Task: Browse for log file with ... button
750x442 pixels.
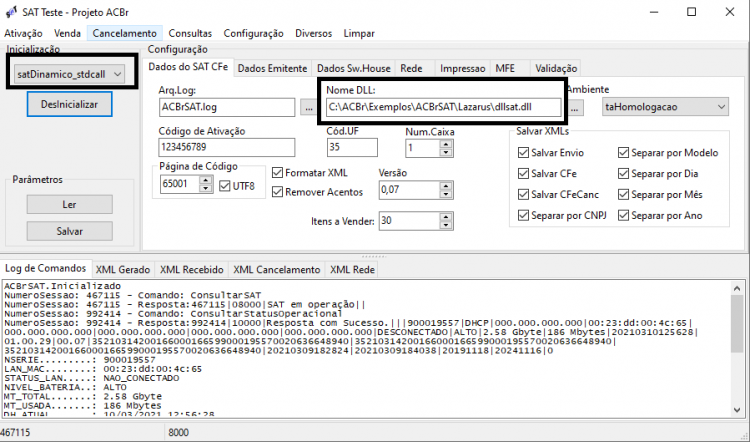Action: (309, 108)
